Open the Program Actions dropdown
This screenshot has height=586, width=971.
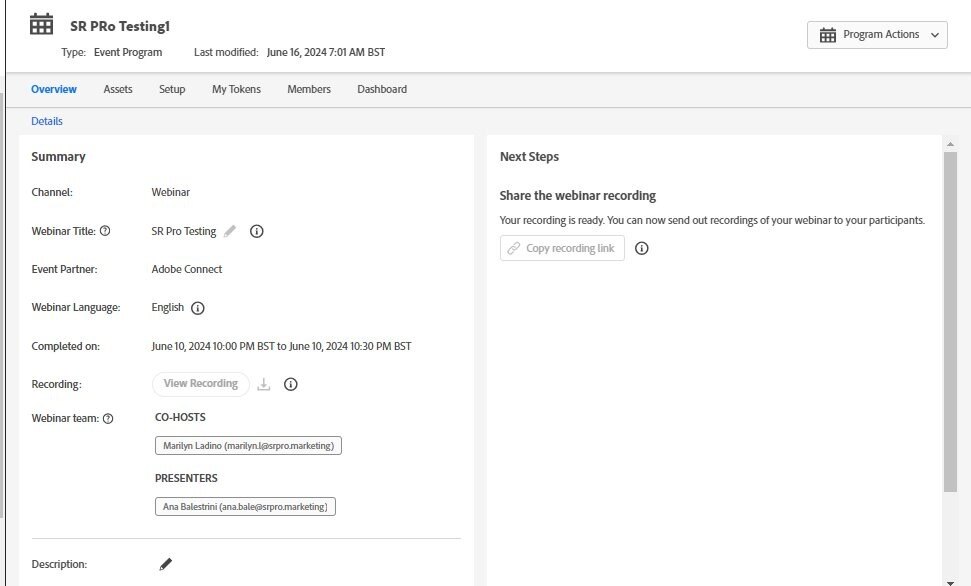pos(877,35)
